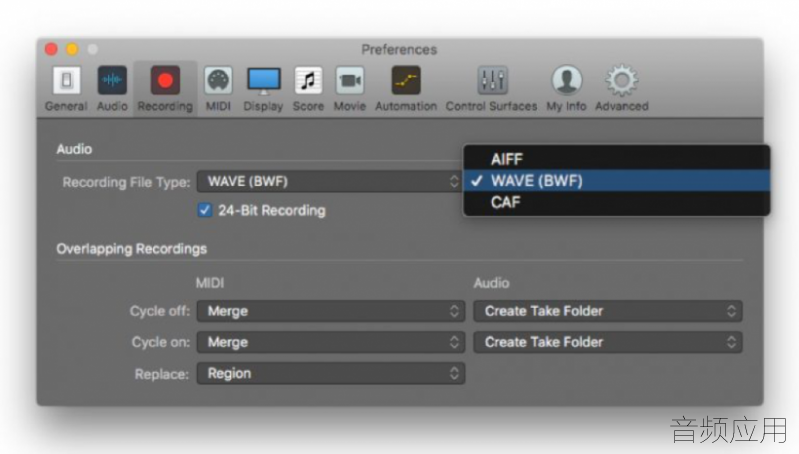Viewport: 799px width, 454px height.
Task: Open the Display monitor preferences icon
Action: pos(263,81)
